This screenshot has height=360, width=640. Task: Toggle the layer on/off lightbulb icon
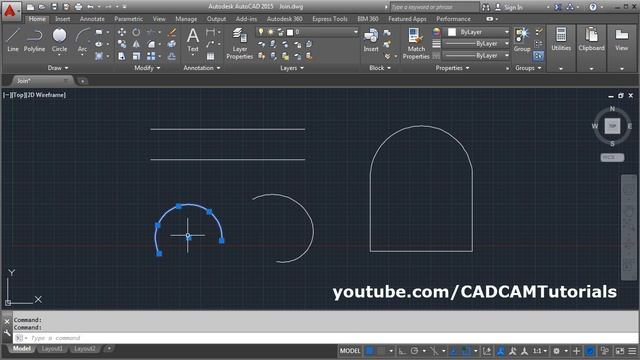(261, 32)
